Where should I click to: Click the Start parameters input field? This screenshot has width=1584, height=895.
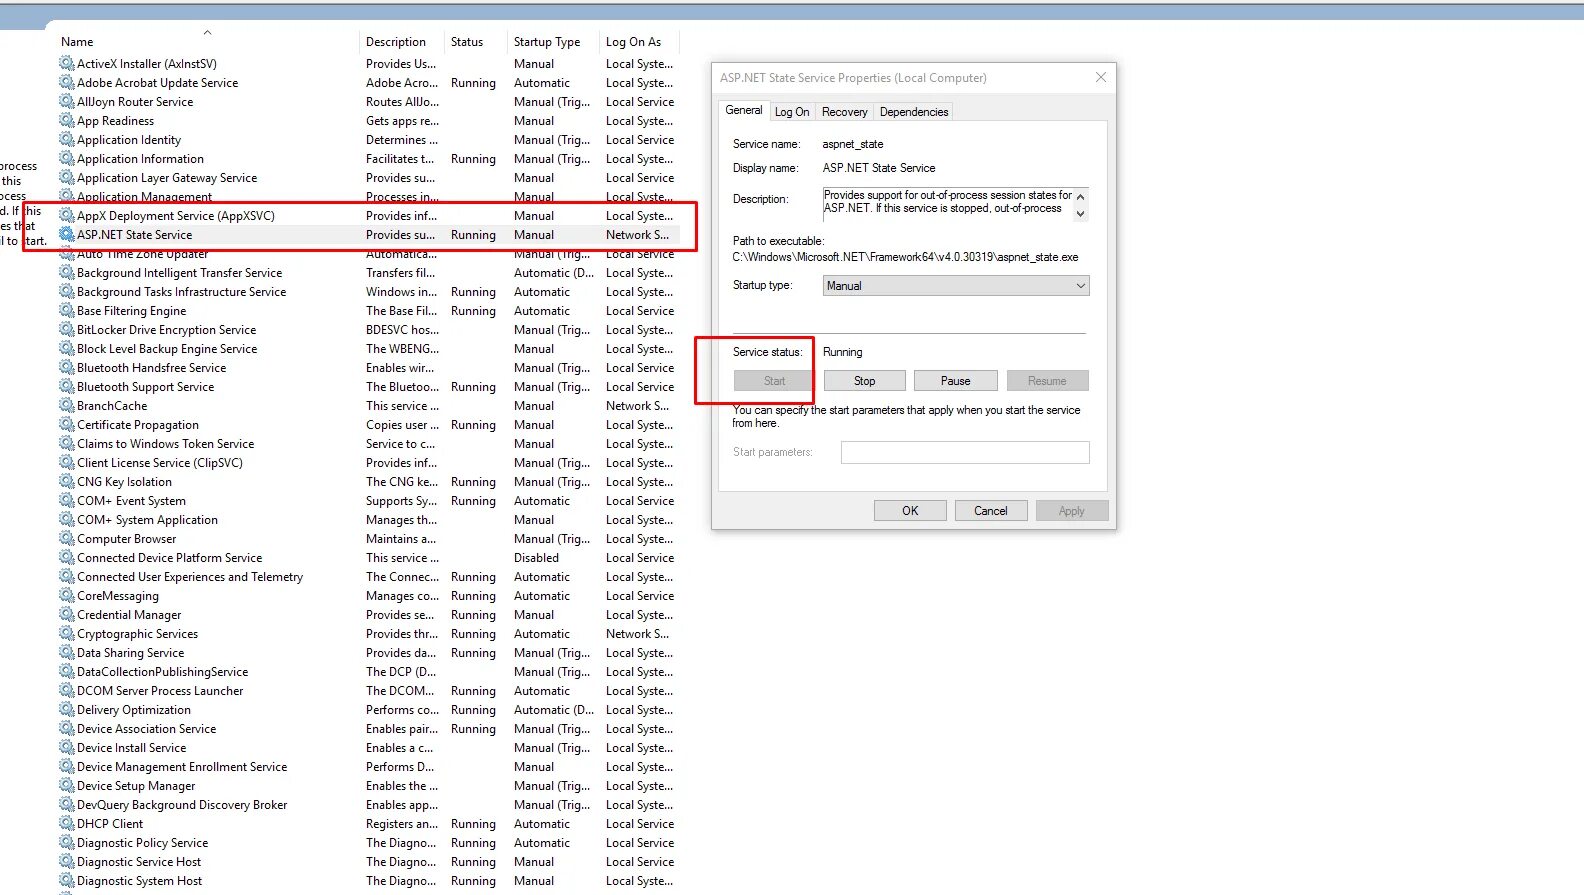click(x=965, y=452)
